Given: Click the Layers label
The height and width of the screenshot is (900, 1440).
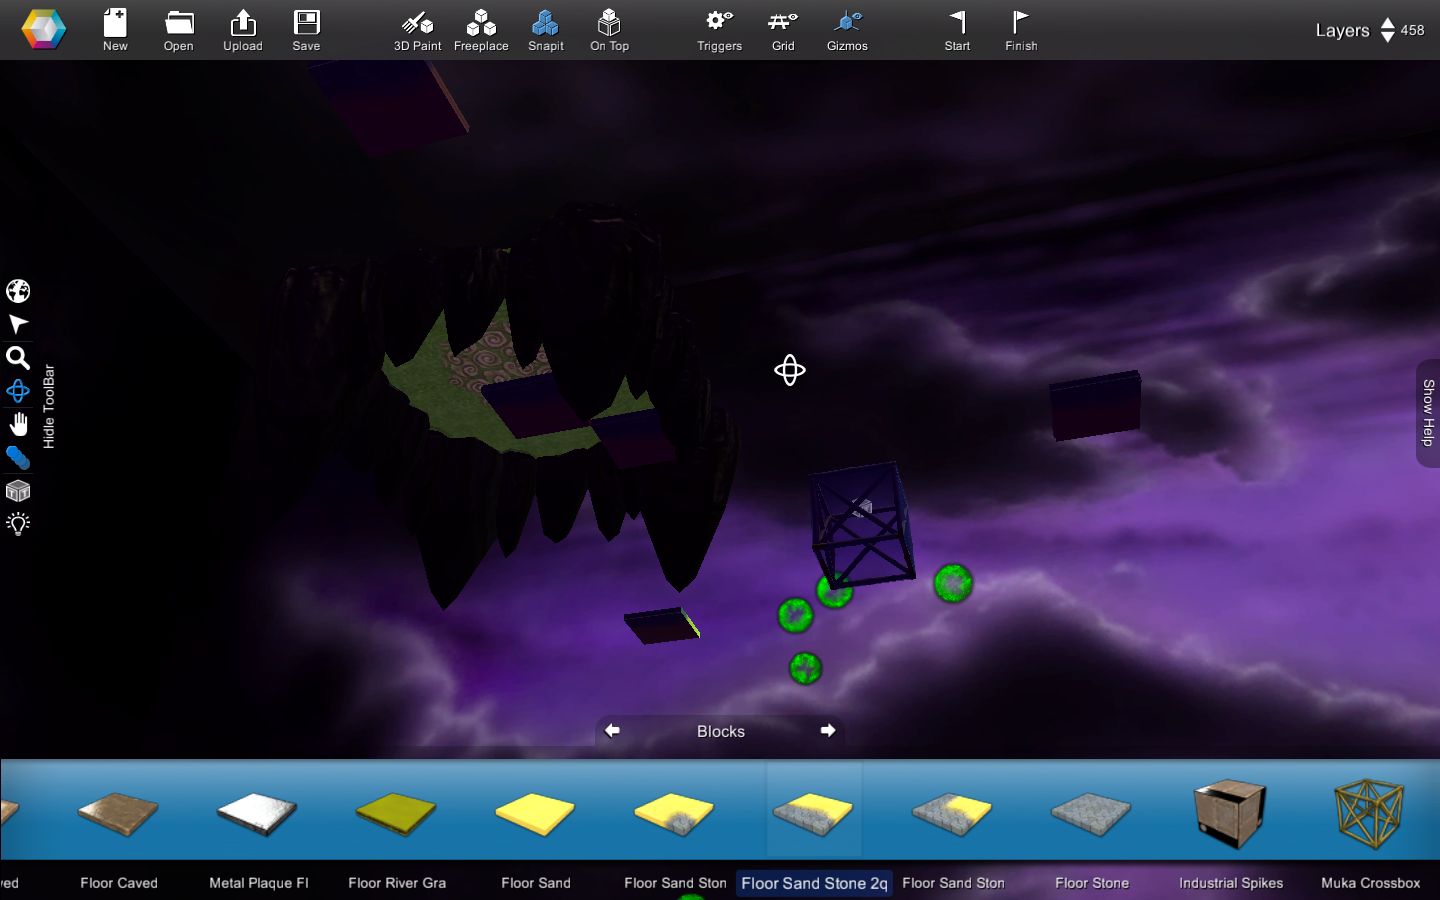Looking at the screenshot, I should click(x=1342, y=30).
